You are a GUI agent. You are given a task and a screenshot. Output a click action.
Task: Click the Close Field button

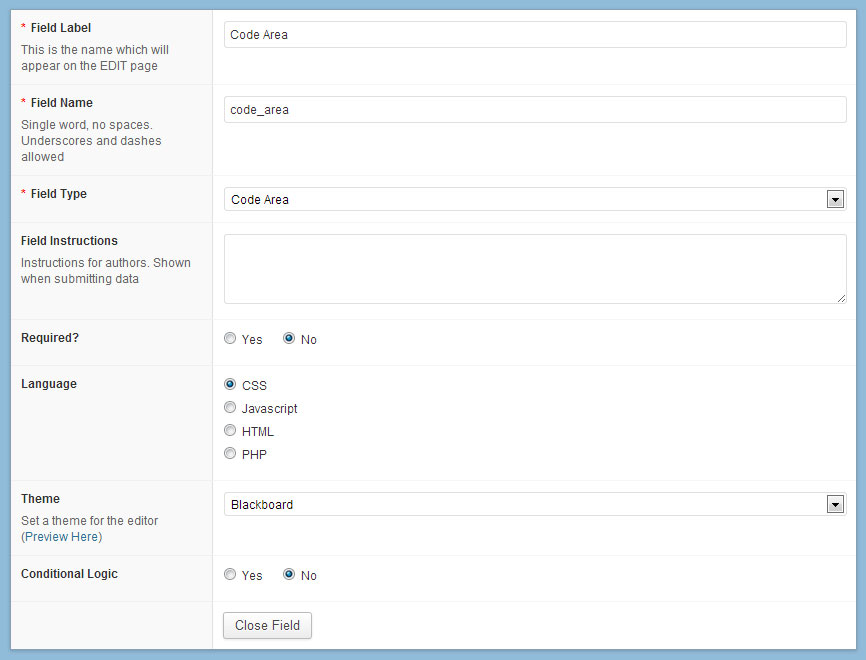pos(267,625)
